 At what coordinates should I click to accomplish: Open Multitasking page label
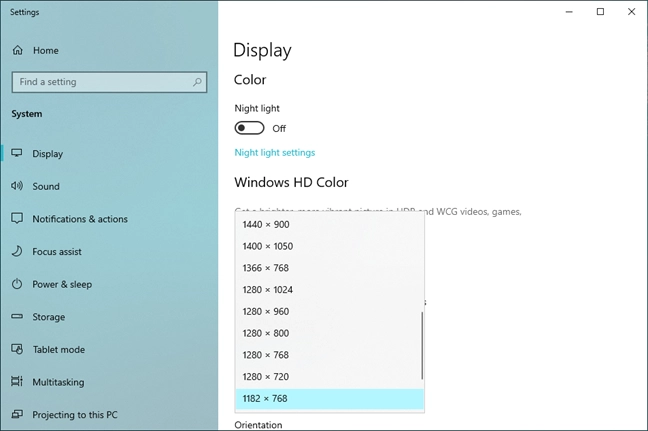click(x=58, y=382)
